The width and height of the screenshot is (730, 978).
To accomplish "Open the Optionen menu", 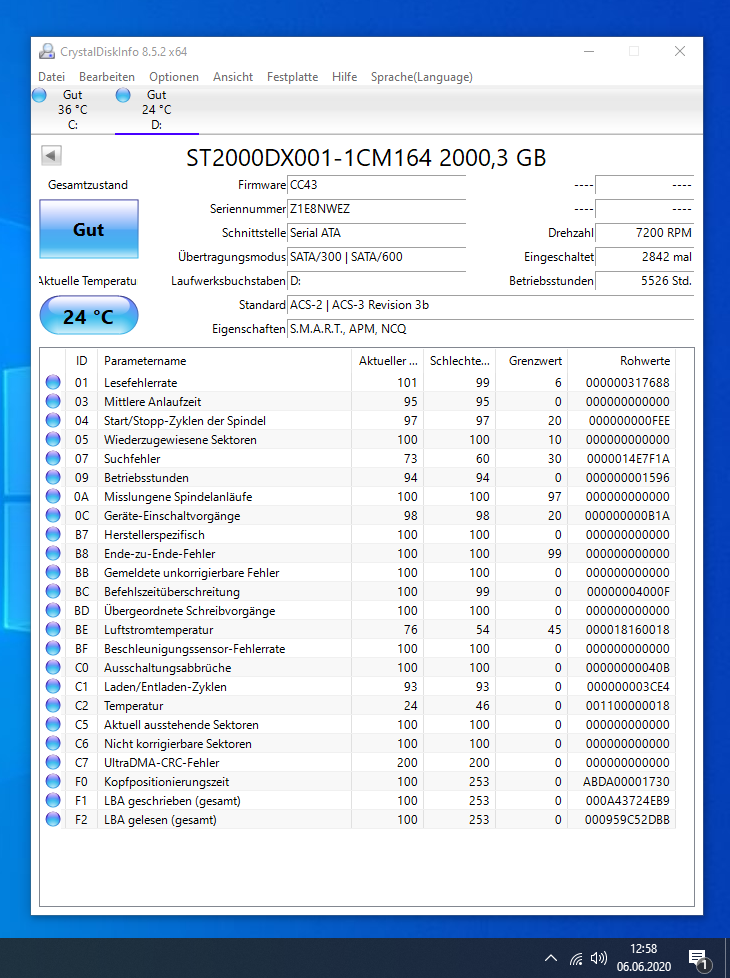I will tap(173, 77).
